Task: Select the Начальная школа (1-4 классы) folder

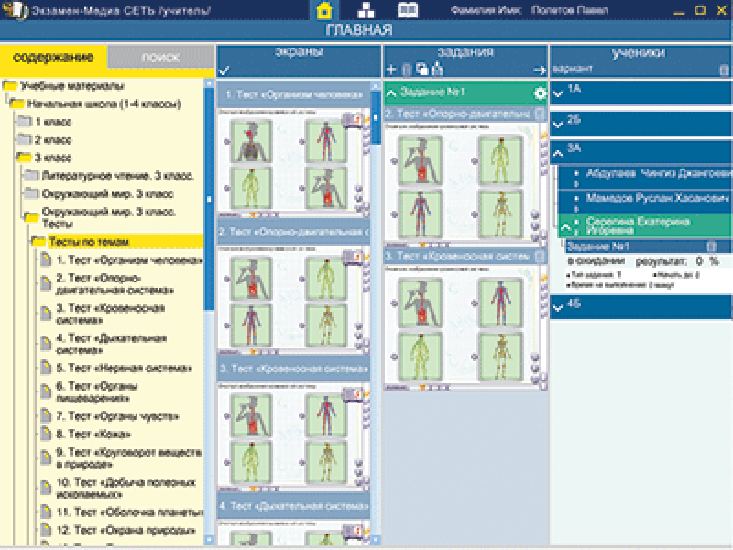Action: (104, 104)
